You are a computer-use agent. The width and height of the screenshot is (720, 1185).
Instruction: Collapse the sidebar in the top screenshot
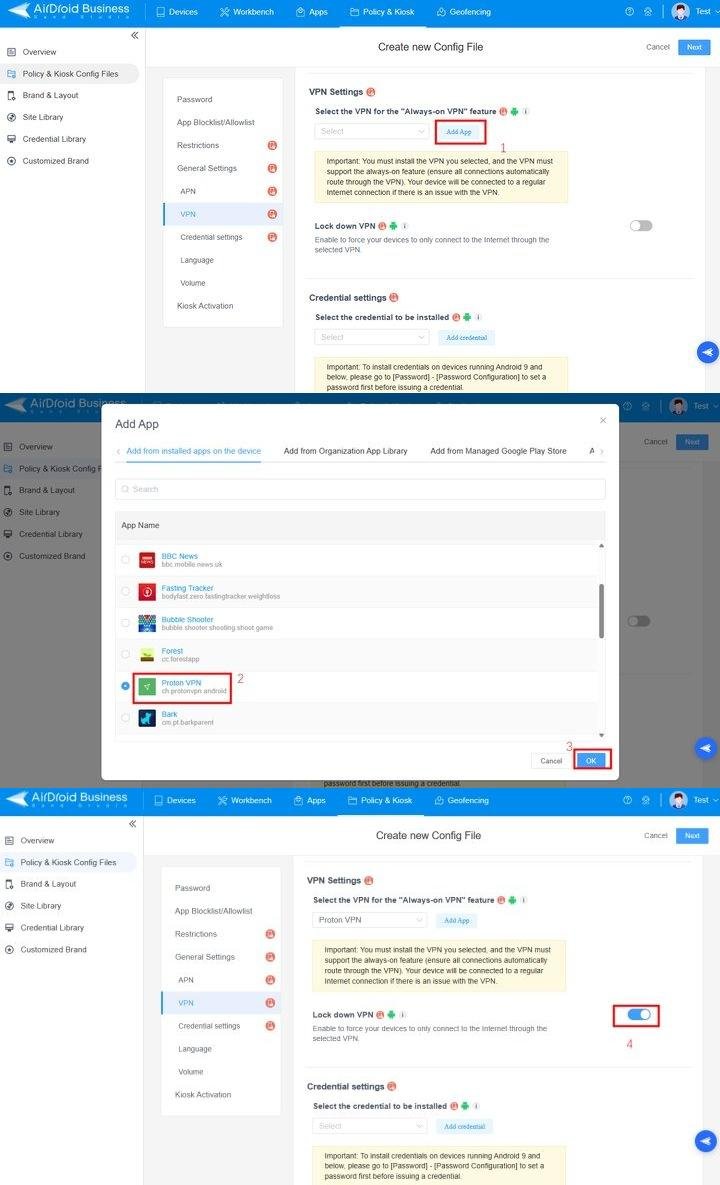click(x=134, y=35)
